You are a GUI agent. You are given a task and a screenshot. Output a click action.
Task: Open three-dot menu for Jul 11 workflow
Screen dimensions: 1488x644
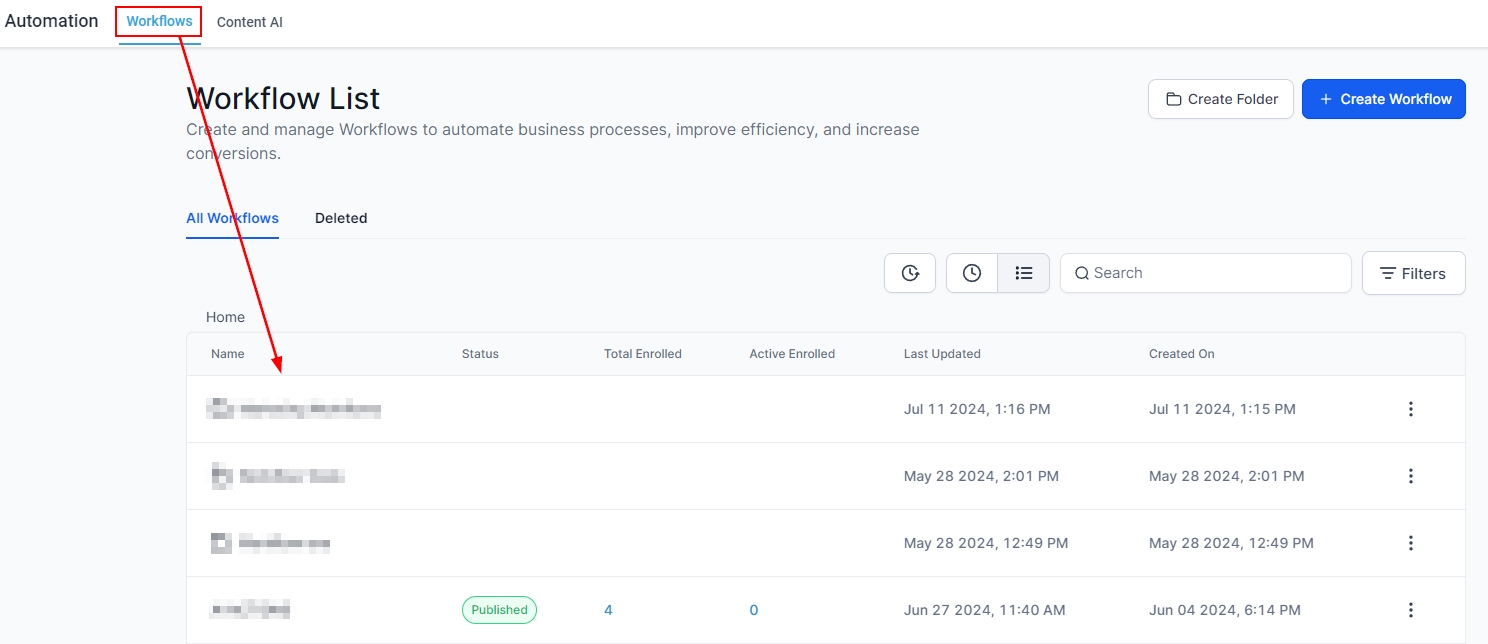pyautogui.click(x=1410, y=409)
